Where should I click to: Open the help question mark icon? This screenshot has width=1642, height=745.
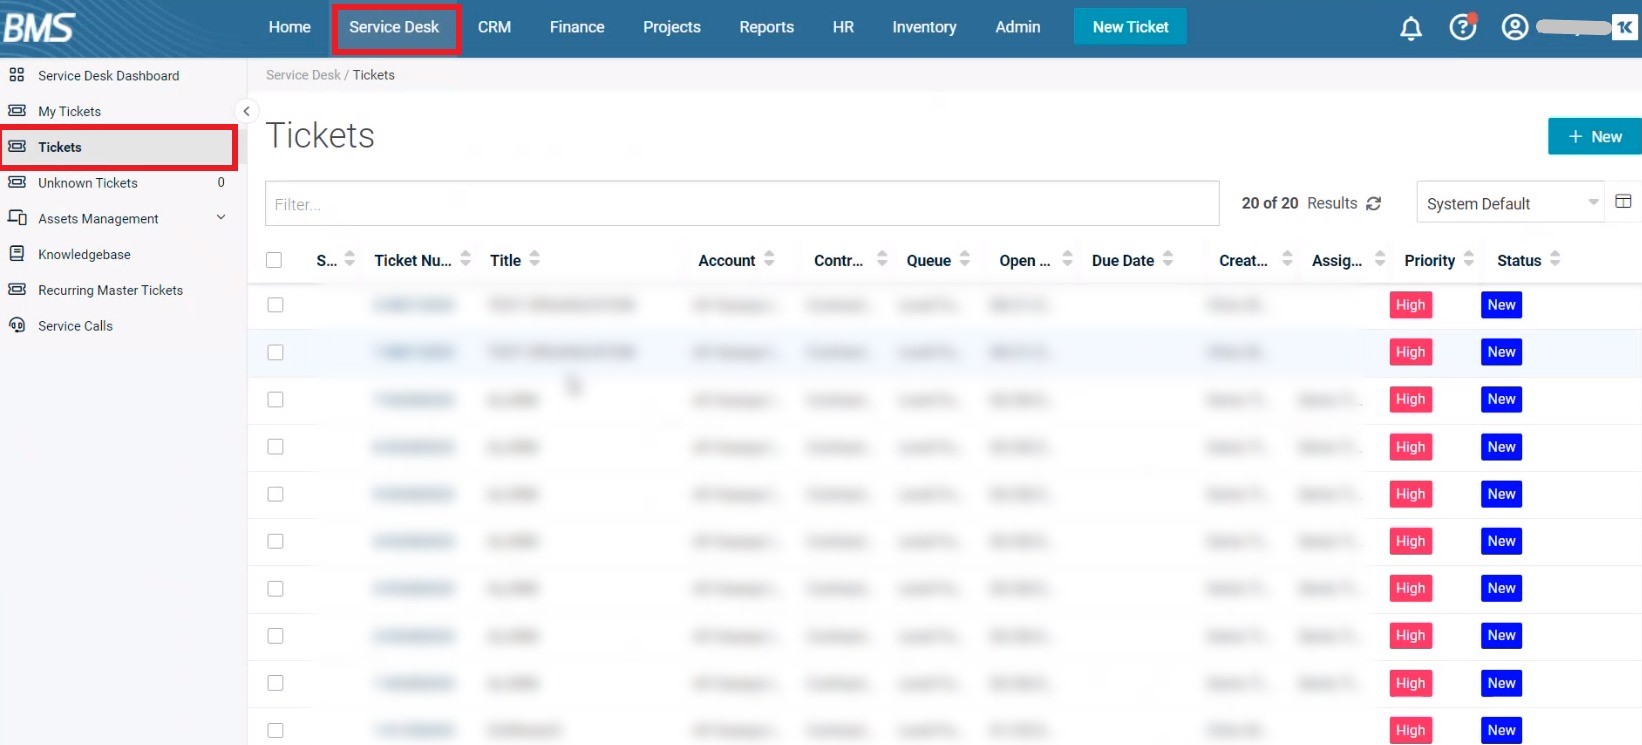(1462, 27)
